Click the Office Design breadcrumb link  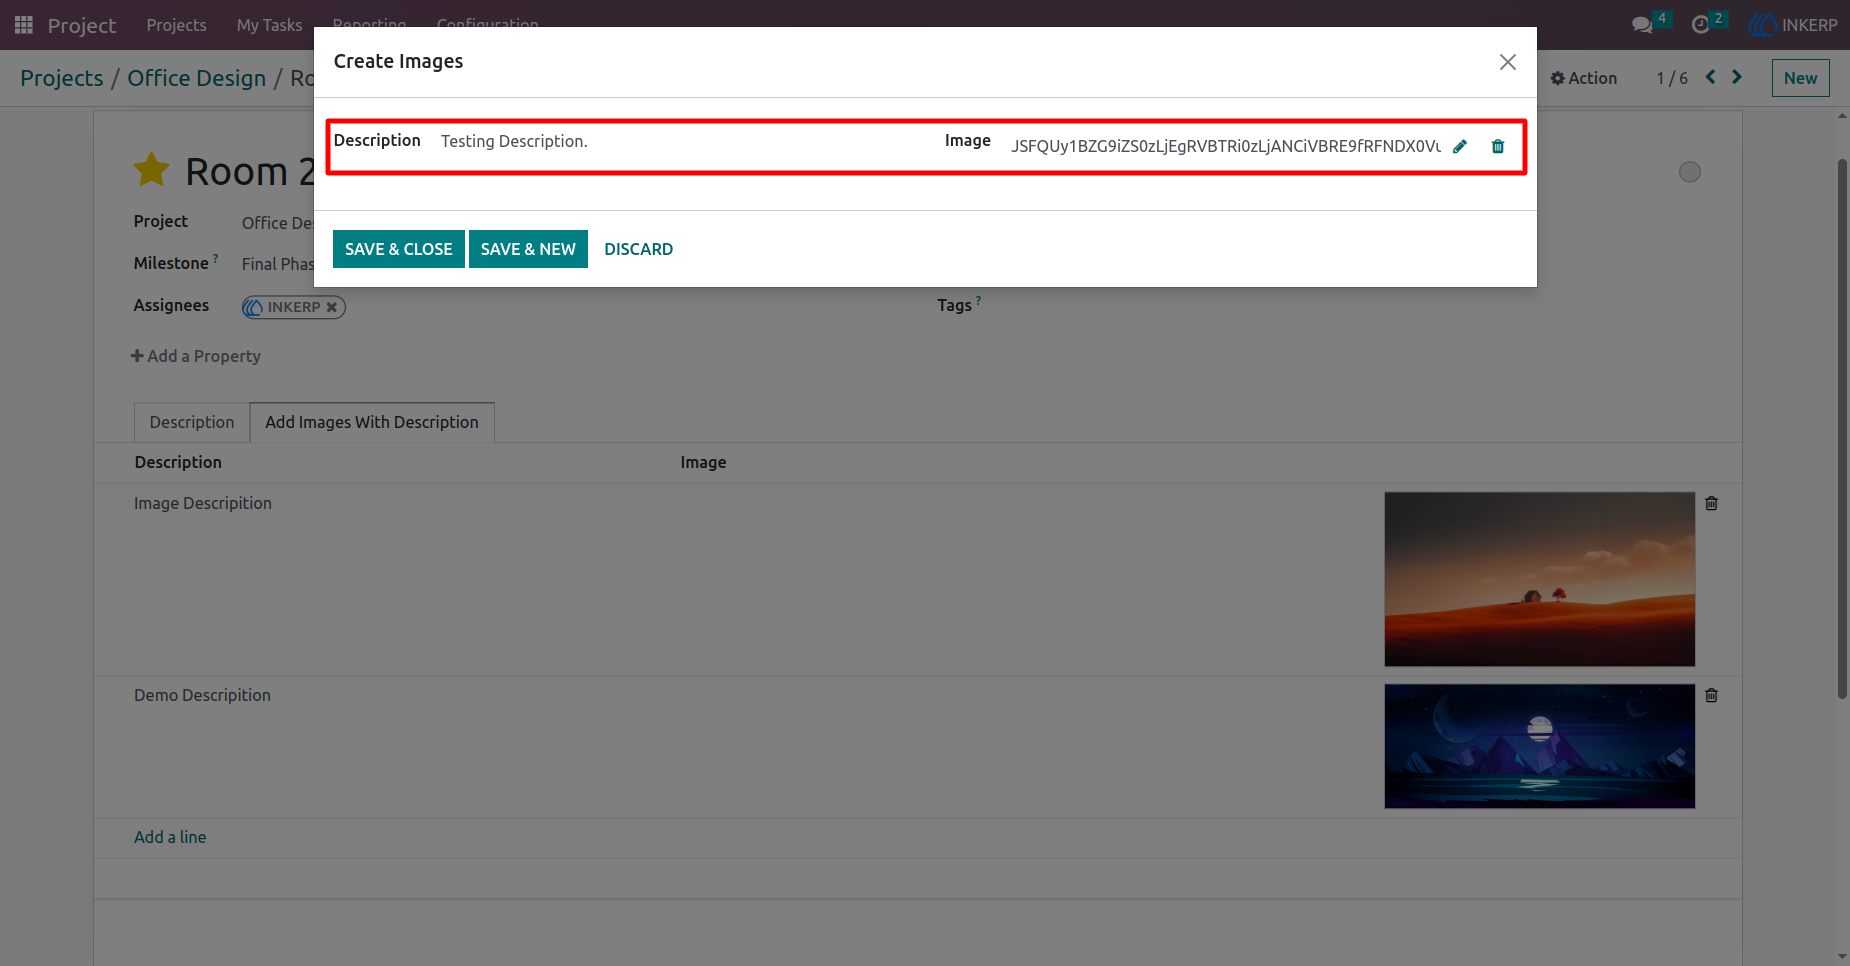[x=197, y=78]
